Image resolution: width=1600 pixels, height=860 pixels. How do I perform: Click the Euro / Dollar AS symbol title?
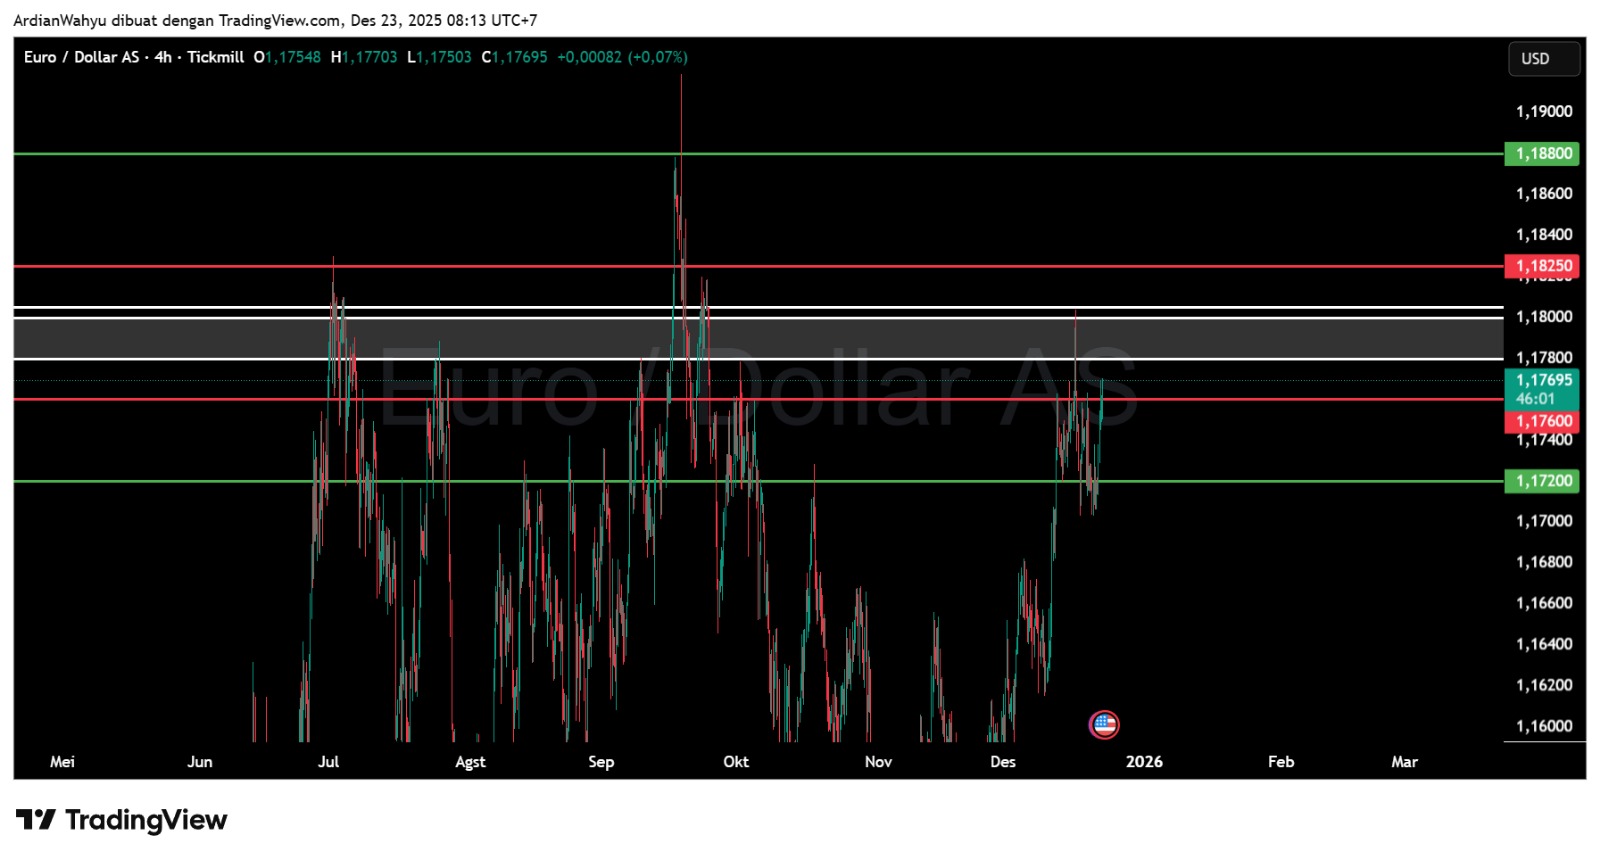81,57
